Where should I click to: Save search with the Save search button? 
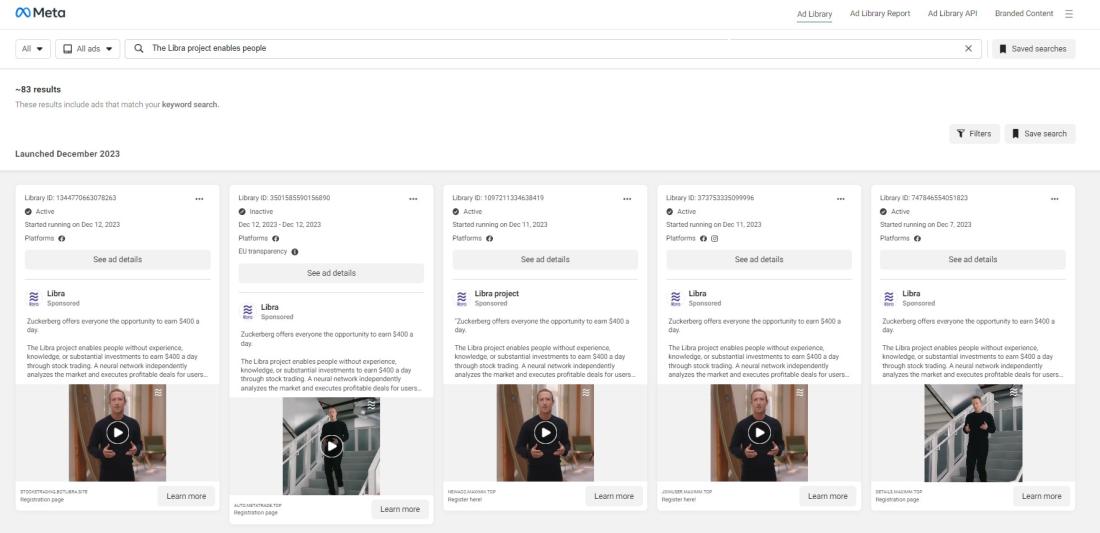(x=1040, y=133)
